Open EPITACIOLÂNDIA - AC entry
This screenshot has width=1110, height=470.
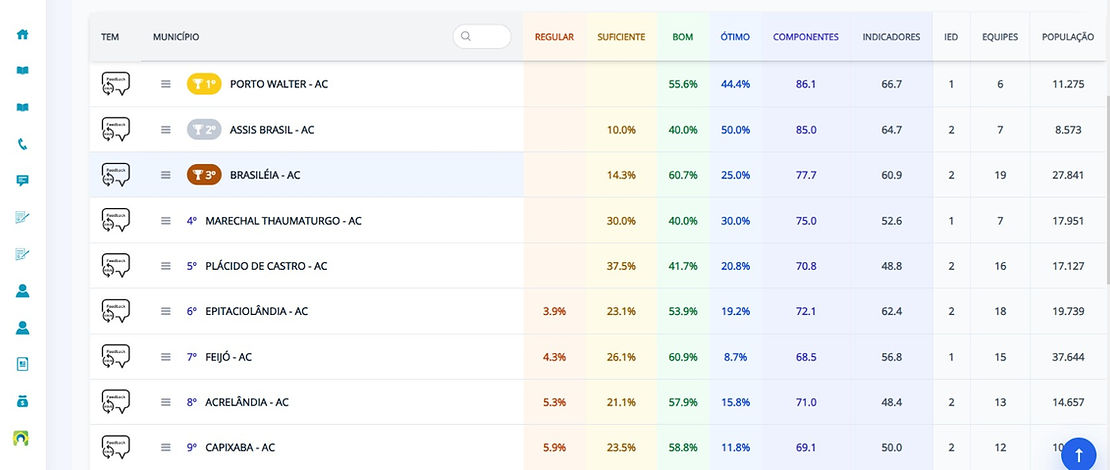[257, 311]
